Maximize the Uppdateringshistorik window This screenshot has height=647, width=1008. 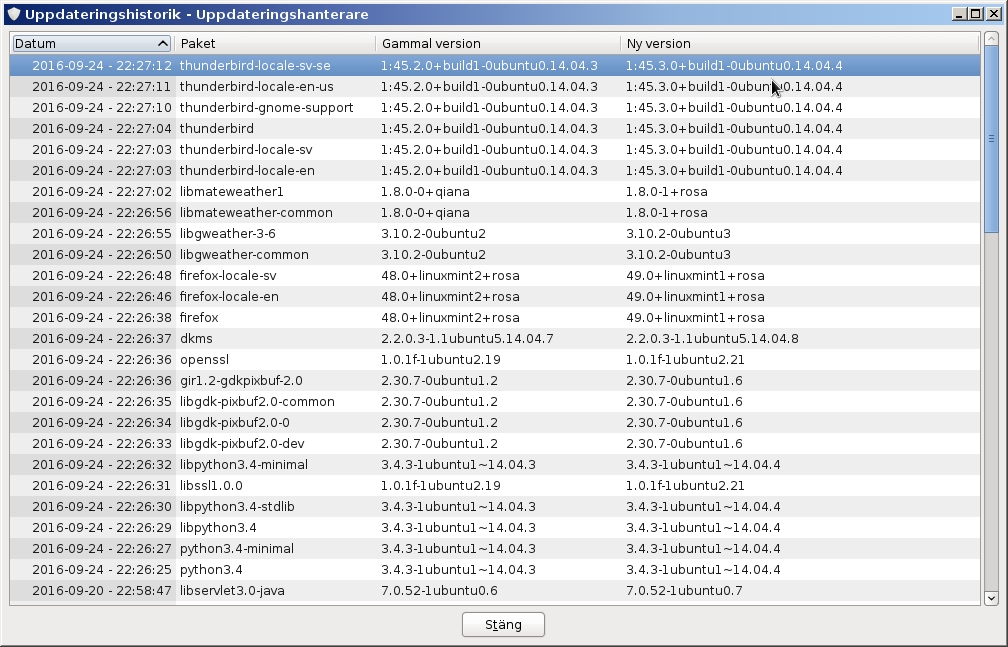975,14
